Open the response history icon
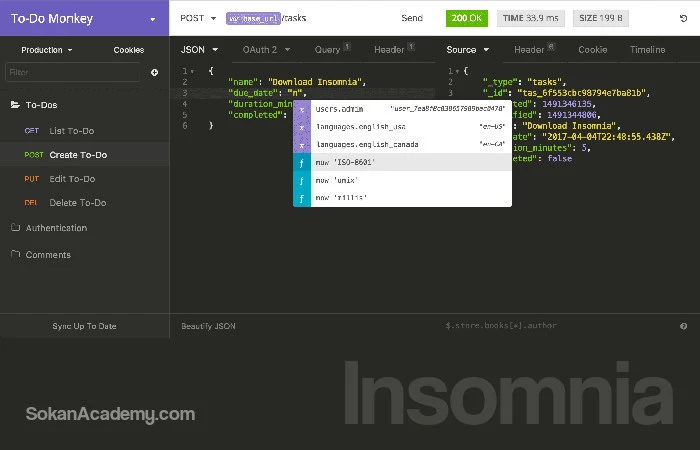700x450 pixels. (683, 18)
